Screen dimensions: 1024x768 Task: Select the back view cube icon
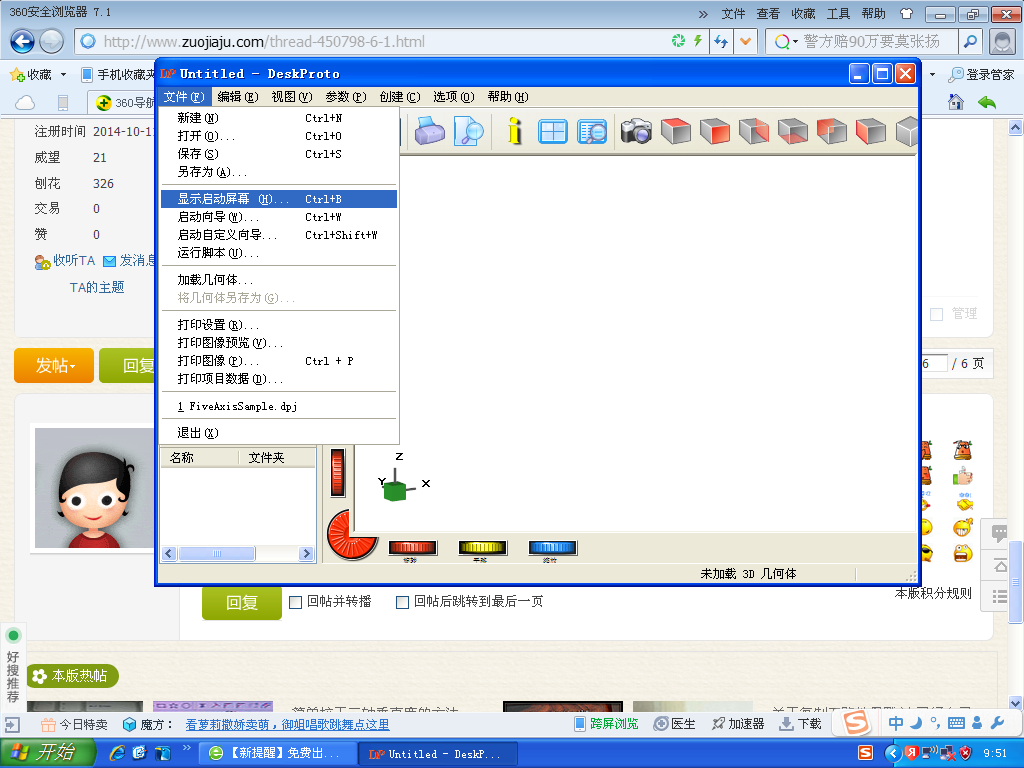tap(832, 131)
